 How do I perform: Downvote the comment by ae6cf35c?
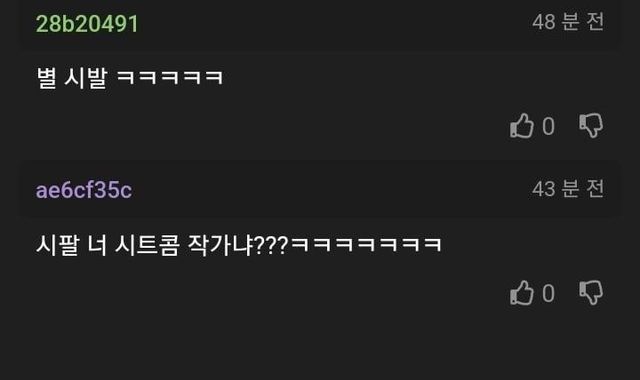[x=591, y=293]
